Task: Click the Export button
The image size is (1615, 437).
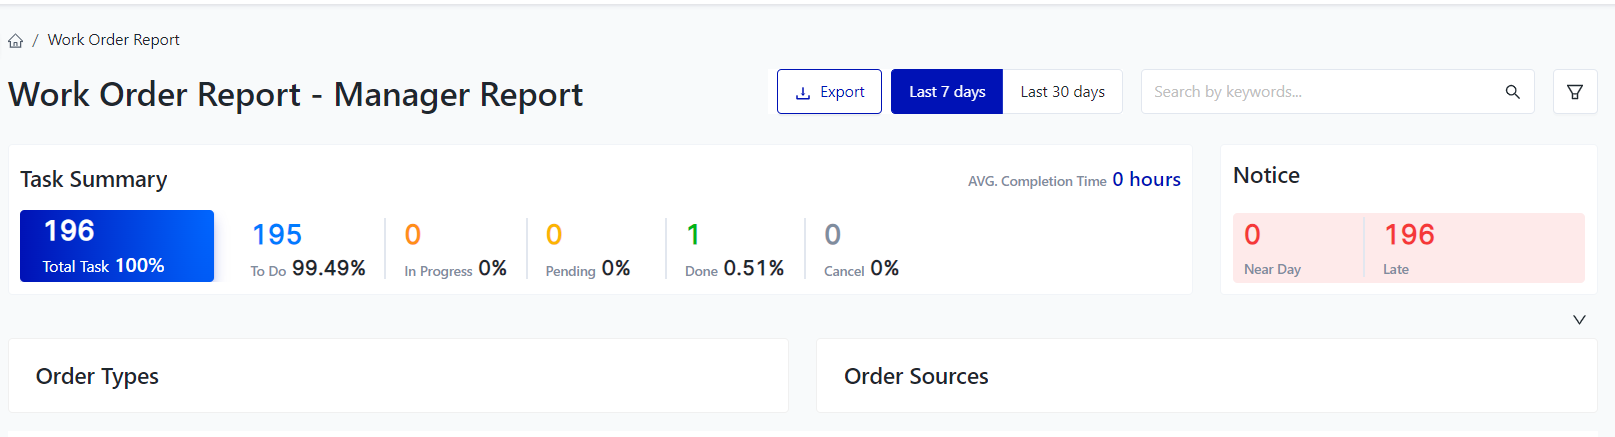Action: tap(829, 92)
